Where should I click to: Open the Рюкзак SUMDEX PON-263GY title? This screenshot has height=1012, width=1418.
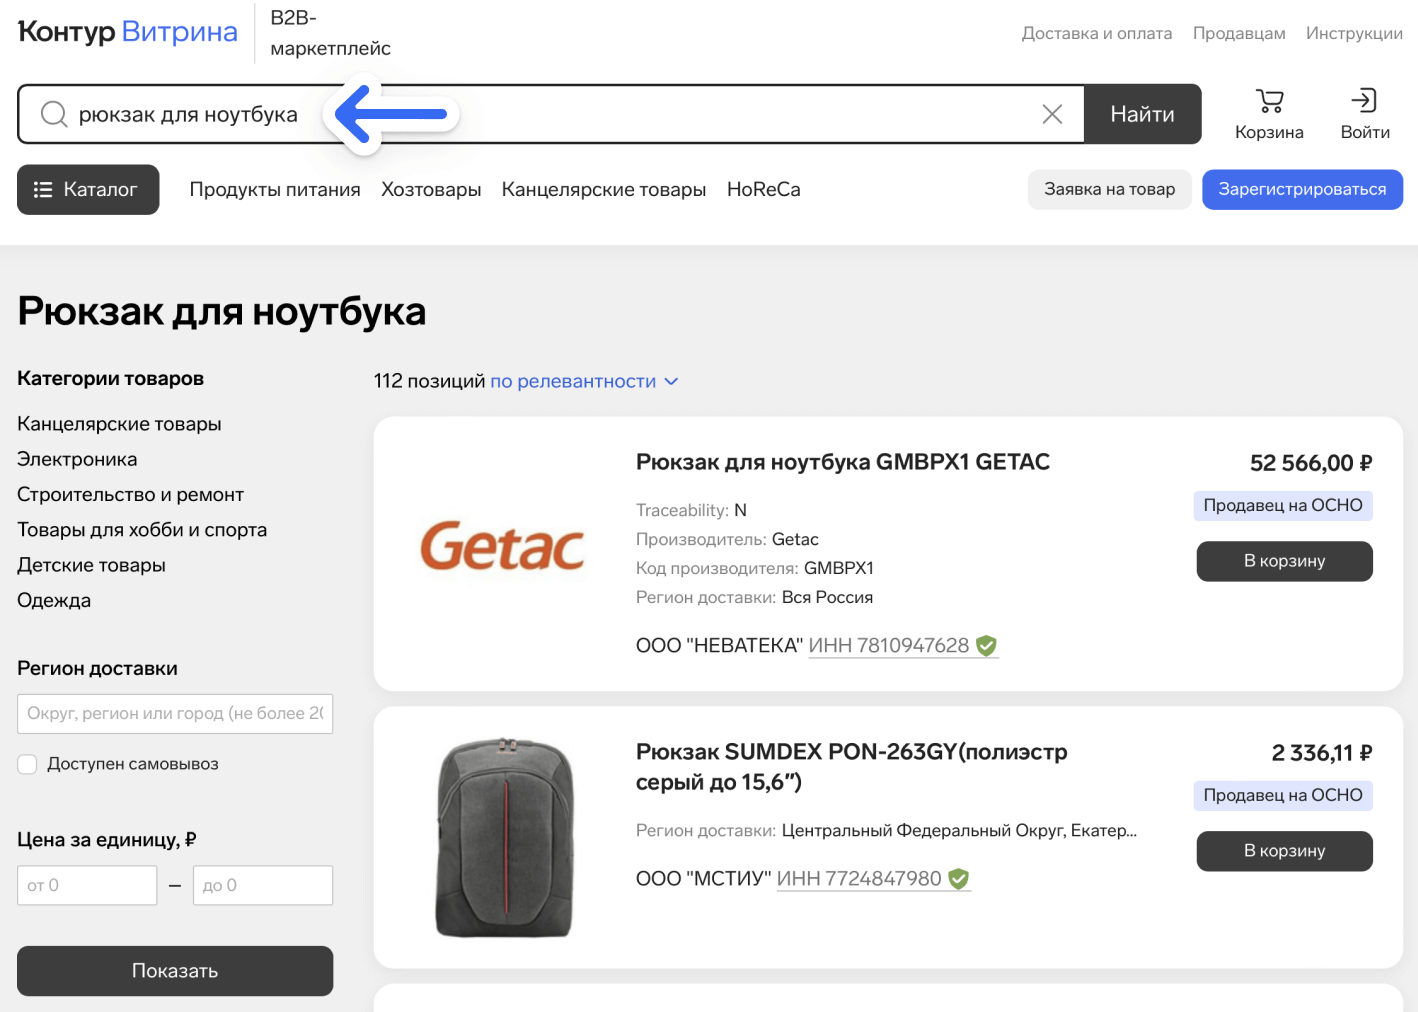tap(852, 767)
